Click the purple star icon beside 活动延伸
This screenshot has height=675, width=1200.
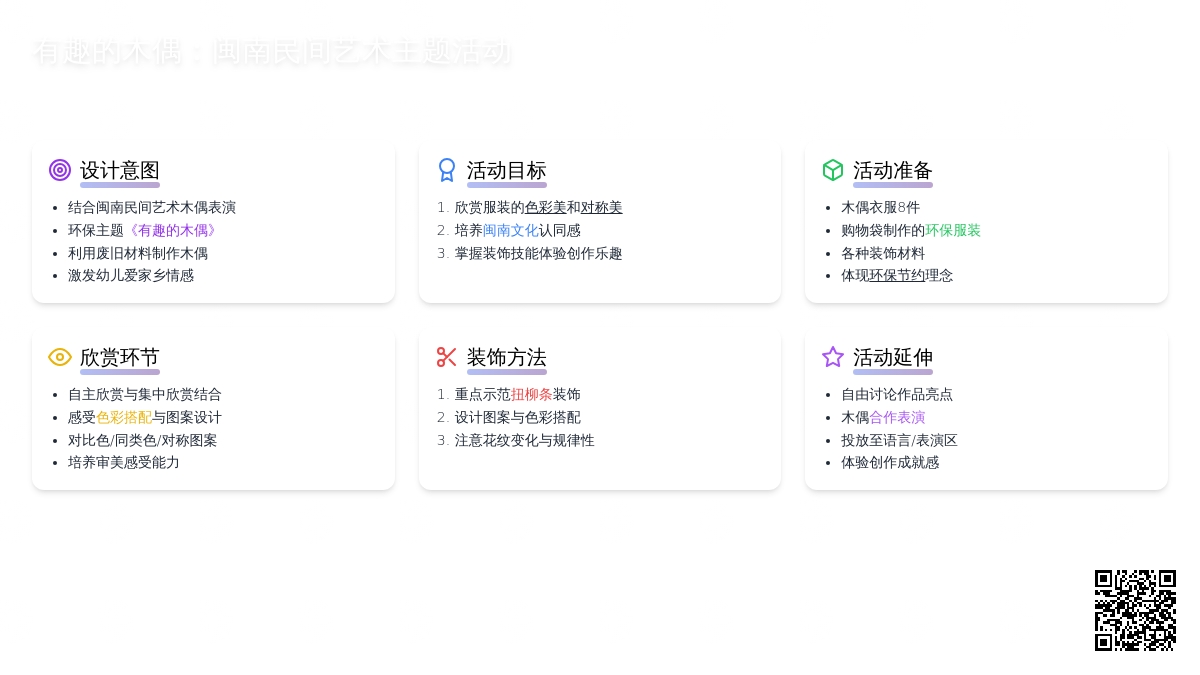point(833,357)
